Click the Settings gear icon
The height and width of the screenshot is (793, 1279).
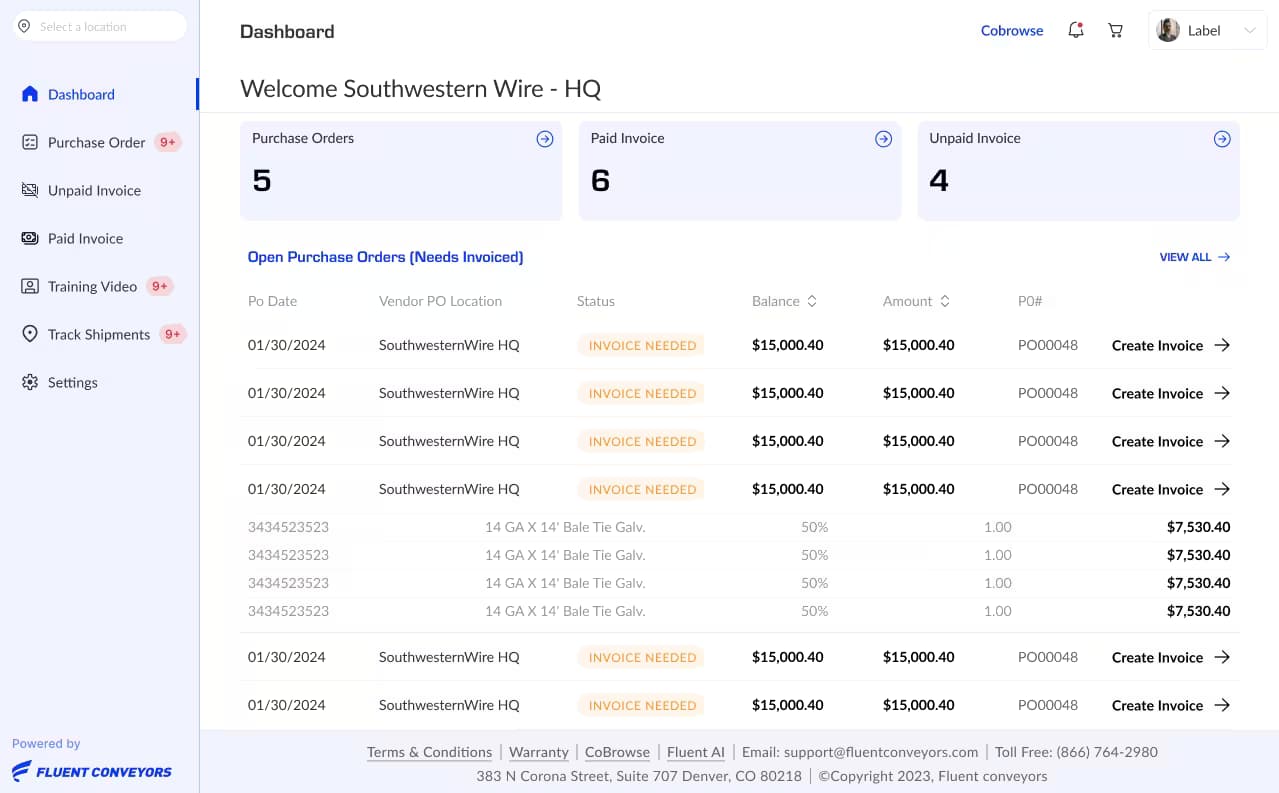[x=30, y=382]
